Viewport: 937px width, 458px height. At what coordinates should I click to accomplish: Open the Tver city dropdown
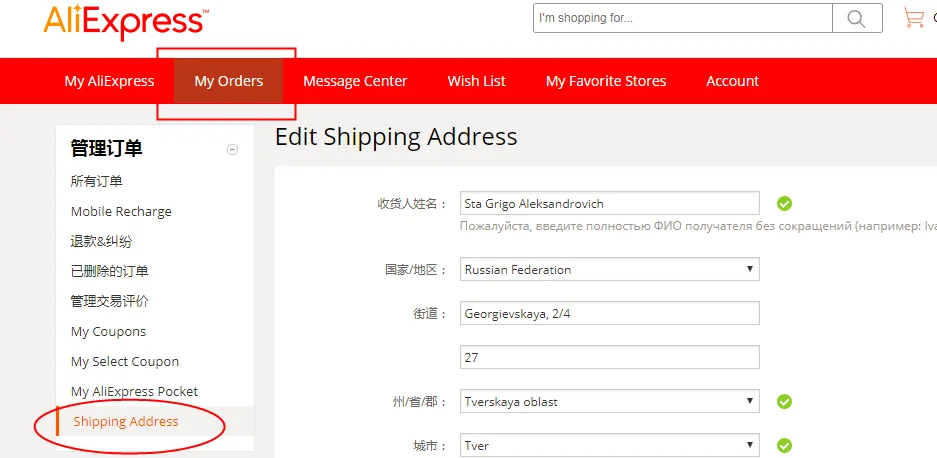(x=610, y=445)
